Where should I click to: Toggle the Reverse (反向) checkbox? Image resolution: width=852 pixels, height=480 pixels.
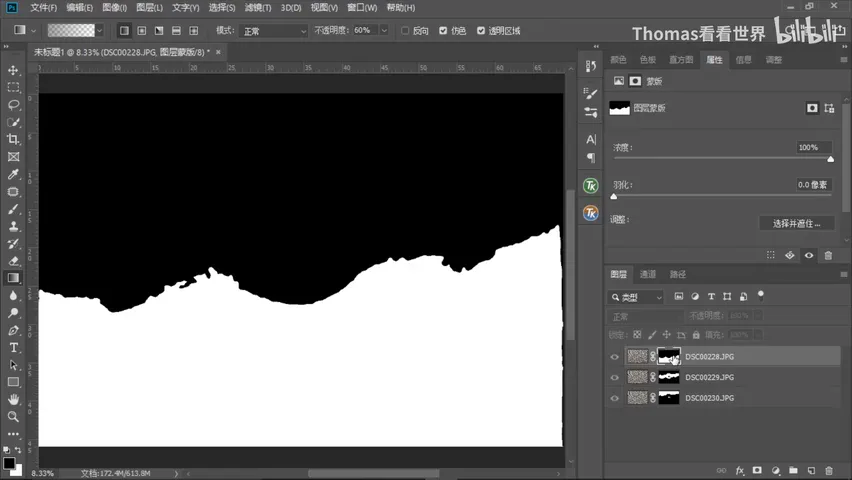tap(405, 31)
